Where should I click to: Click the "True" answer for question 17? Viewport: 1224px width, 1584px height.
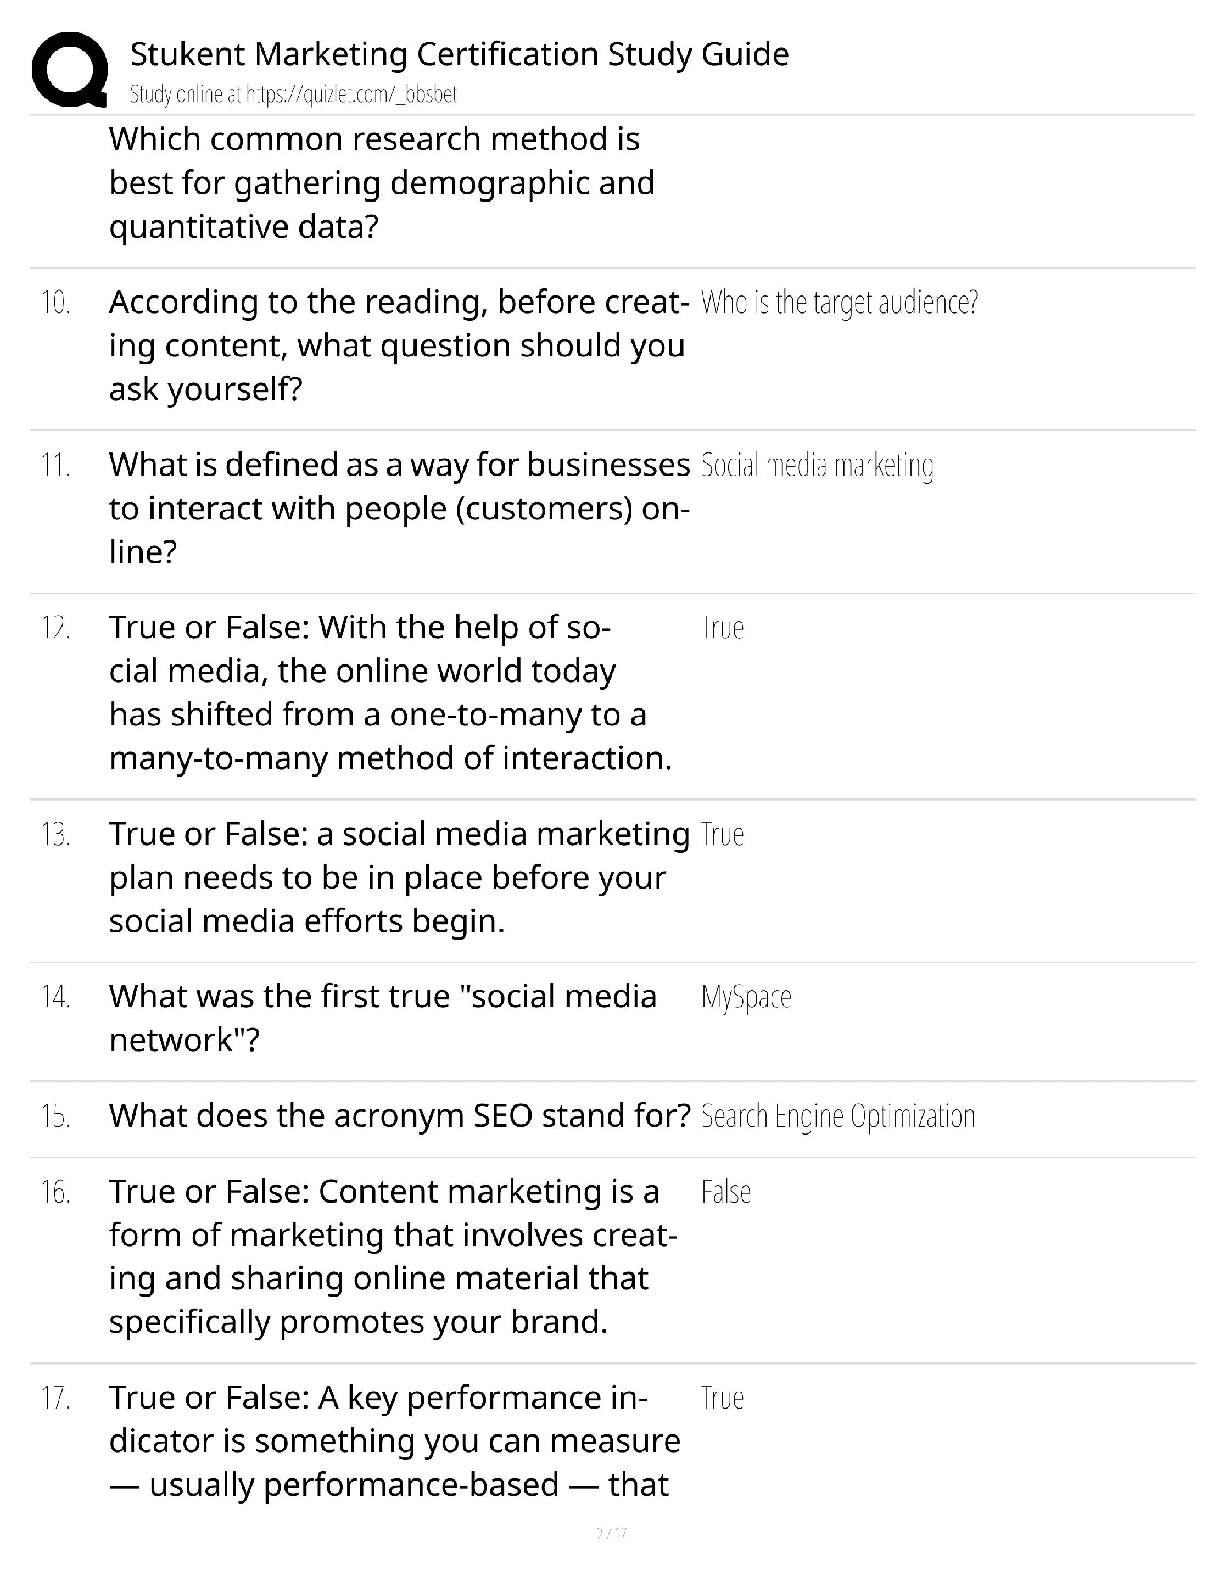pos(723,1398)
